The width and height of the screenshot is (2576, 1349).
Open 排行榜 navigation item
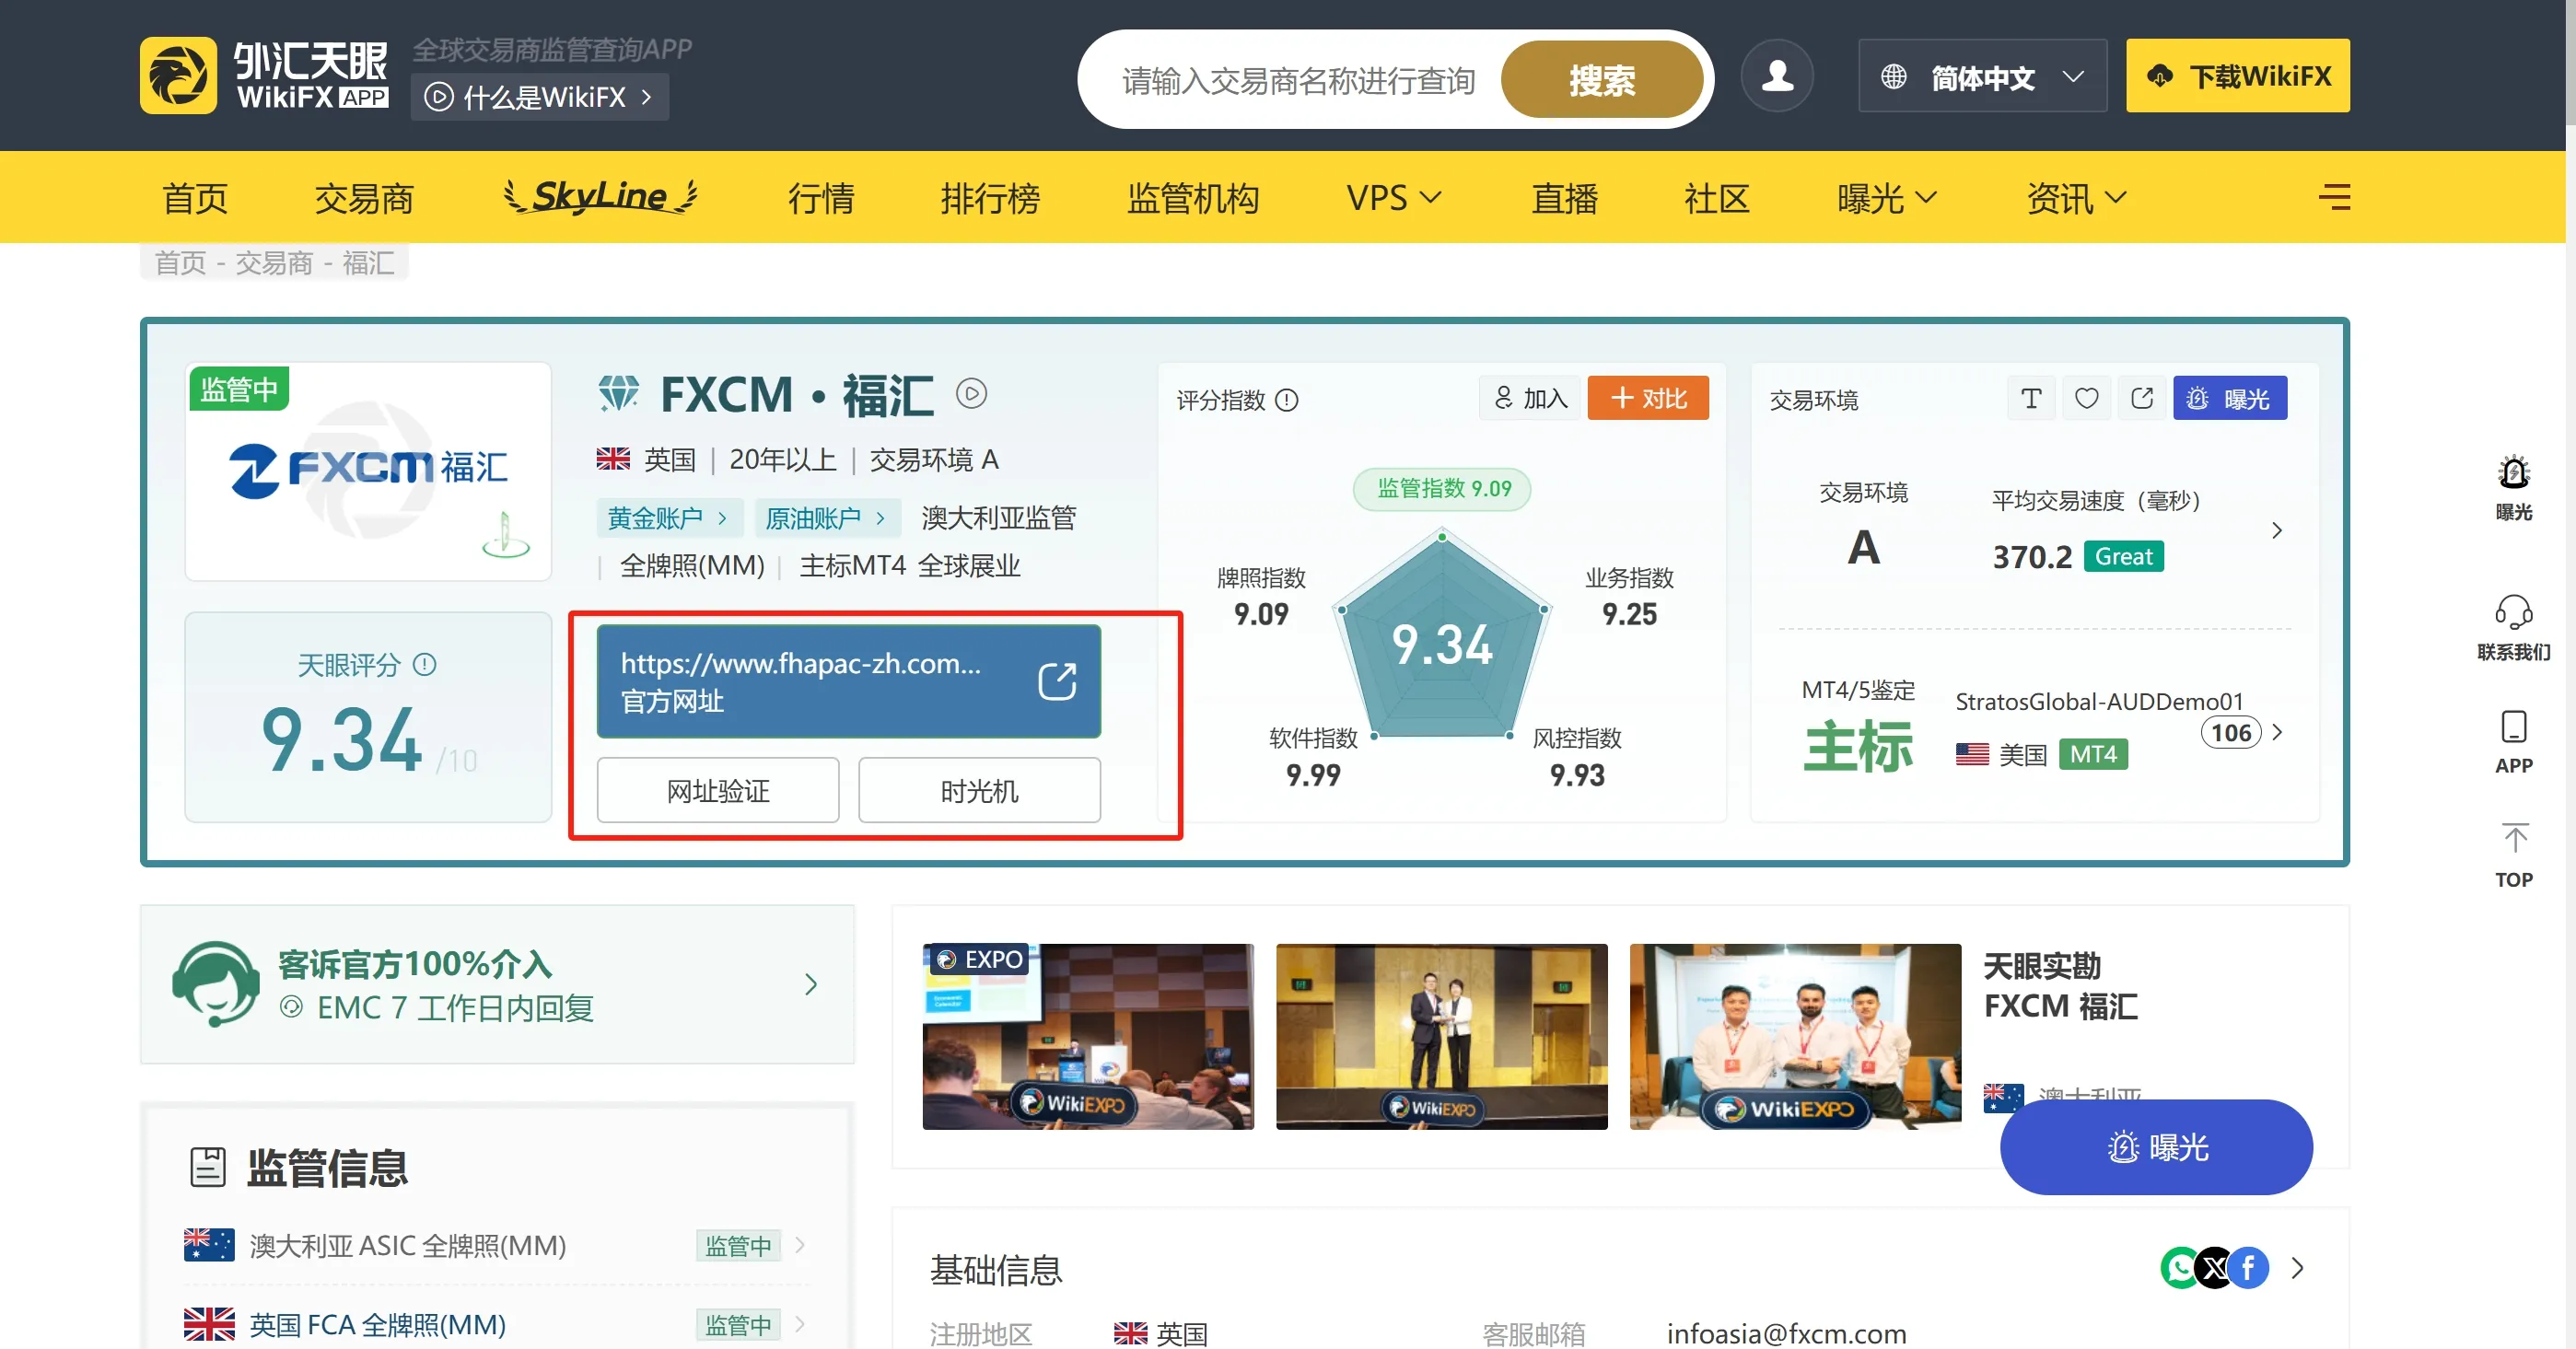tap(990, 198)
